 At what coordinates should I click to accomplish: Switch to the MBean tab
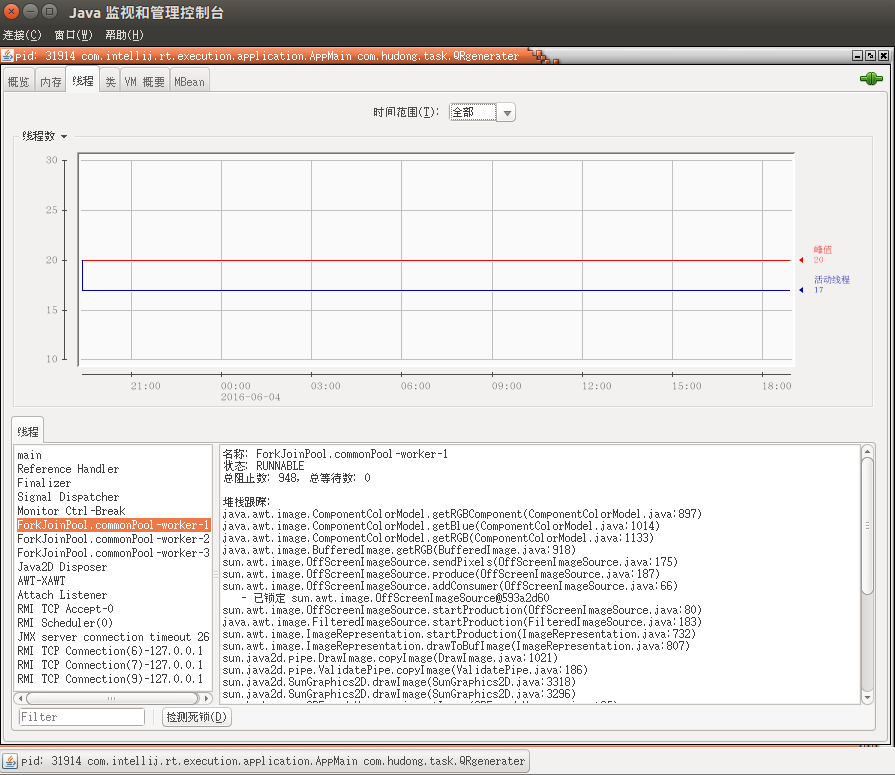pyautogui.click(x=190, y=82)
